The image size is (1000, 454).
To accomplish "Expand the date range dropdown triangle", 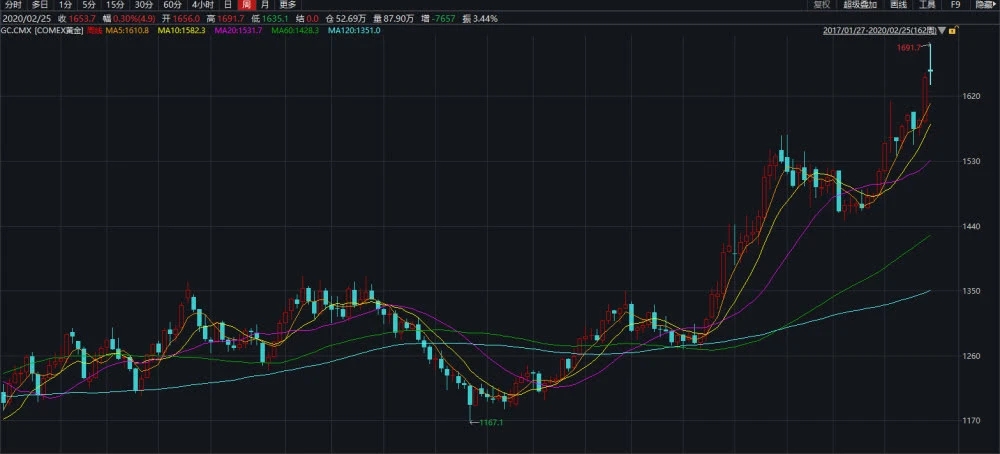I will [x=942, y=31].
